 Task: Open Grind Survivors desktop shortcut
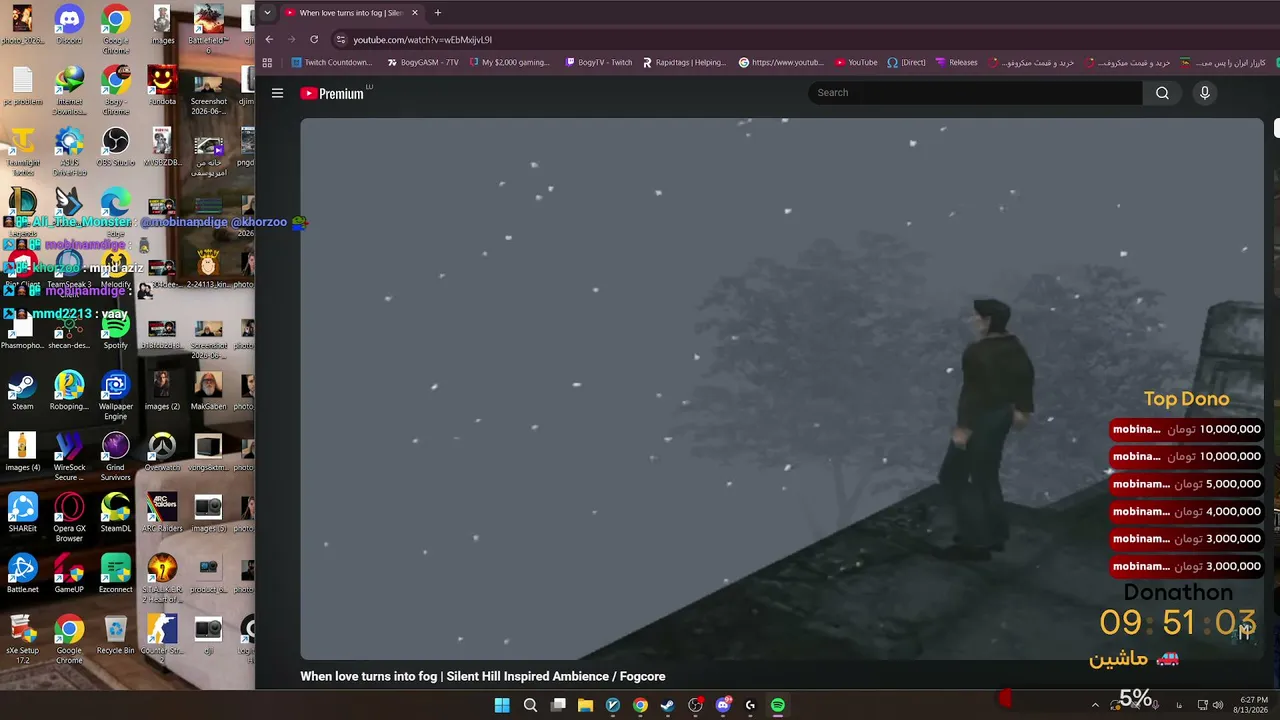[x=115, y=457]
